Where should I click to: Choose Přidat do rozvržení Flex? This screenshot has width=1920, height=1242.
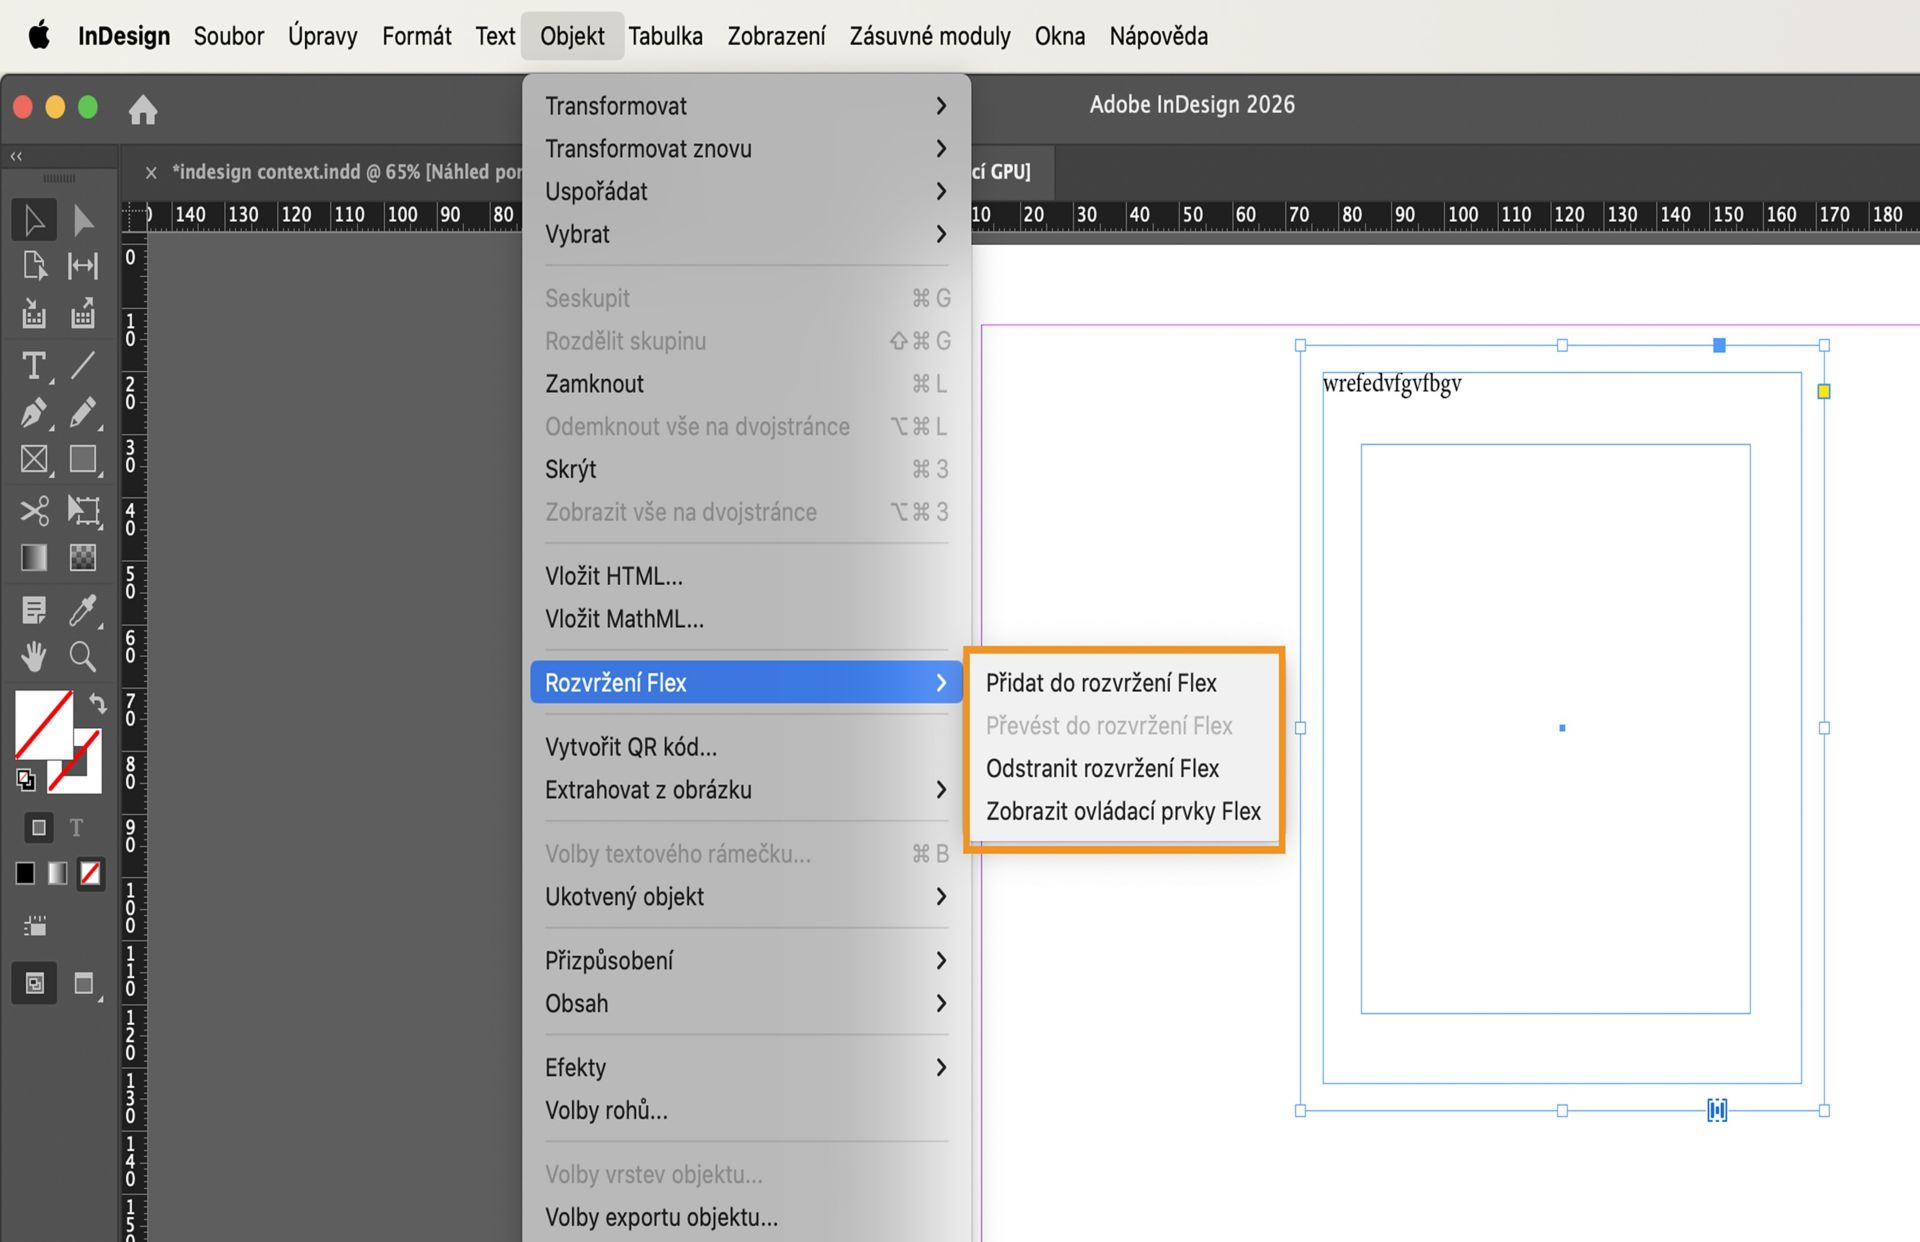coord(1101,683)
